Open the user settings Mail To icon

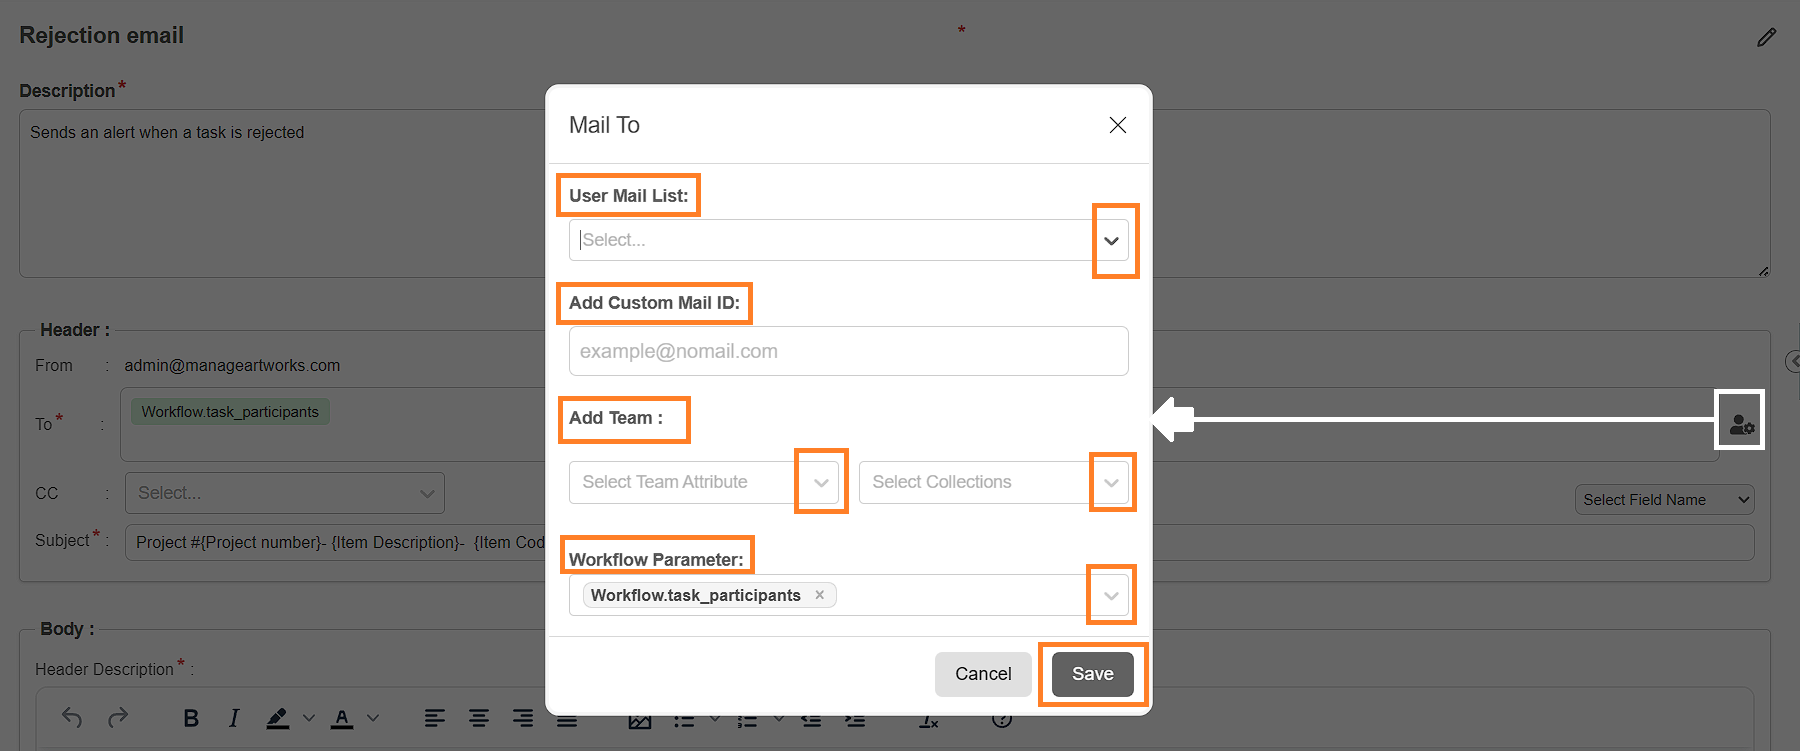click(x=1741, y=424)
